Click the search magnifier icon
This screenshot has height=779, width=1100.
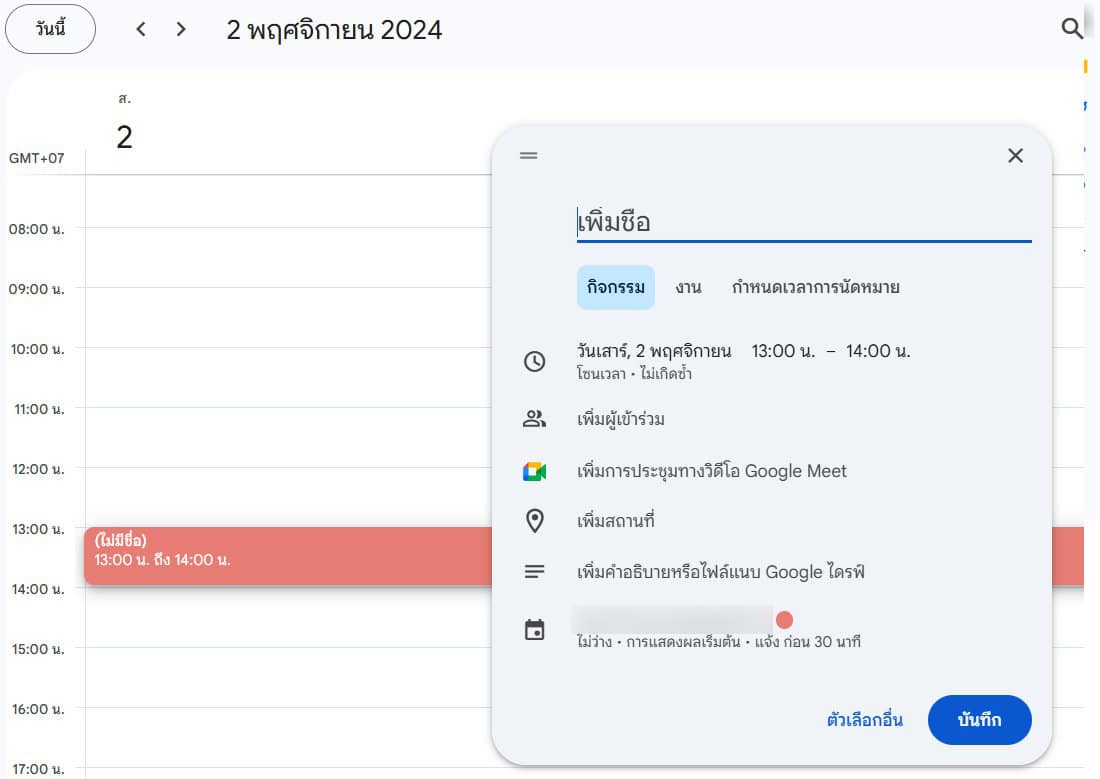click(1071, 29)
